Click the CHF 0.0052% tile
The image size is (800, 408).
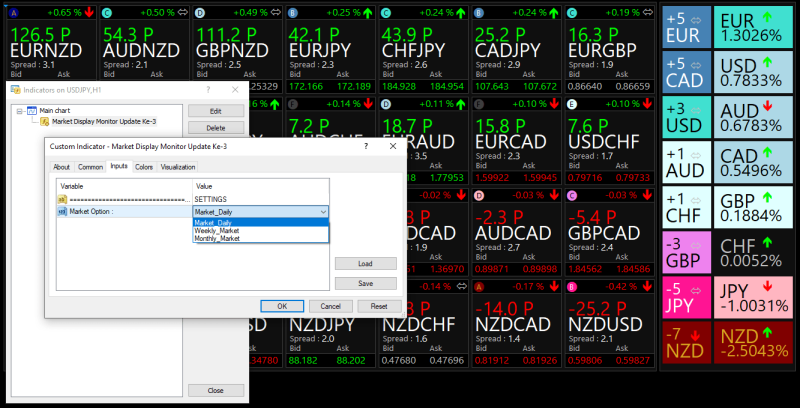pos(753,252)
